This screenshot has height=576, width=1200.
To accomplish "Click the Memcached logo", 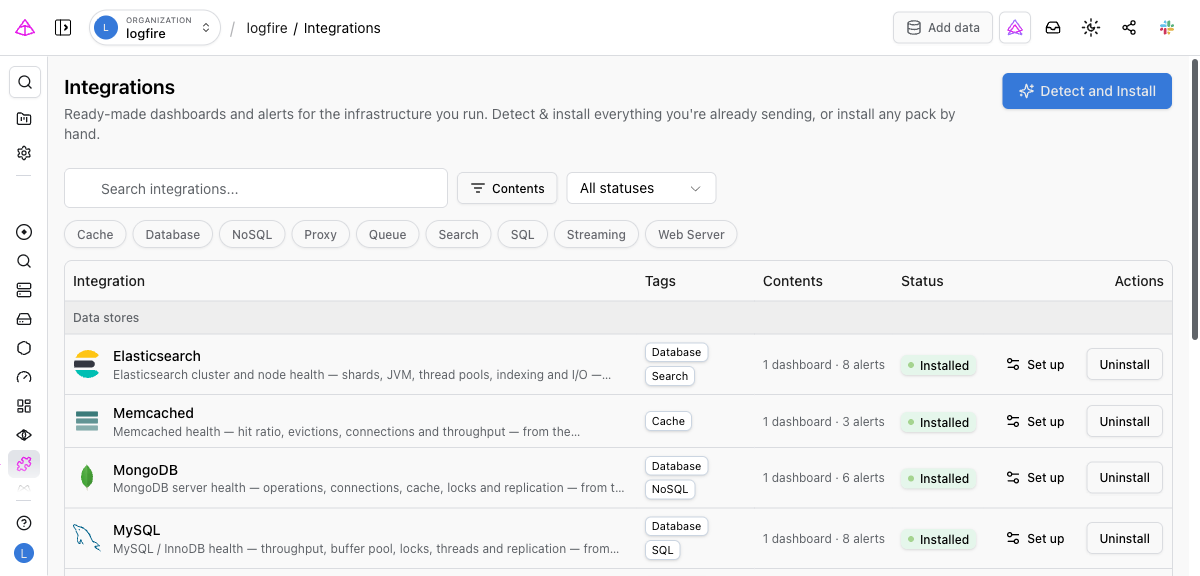I will pyautogui.click(x=87, y=421).
